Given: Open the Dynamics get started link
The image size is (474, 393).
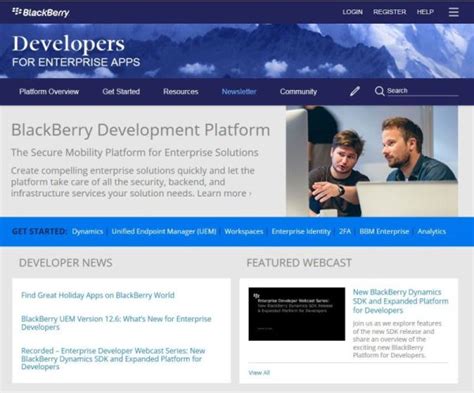Looking at the screenshot, I should click(x=87, y=231).
